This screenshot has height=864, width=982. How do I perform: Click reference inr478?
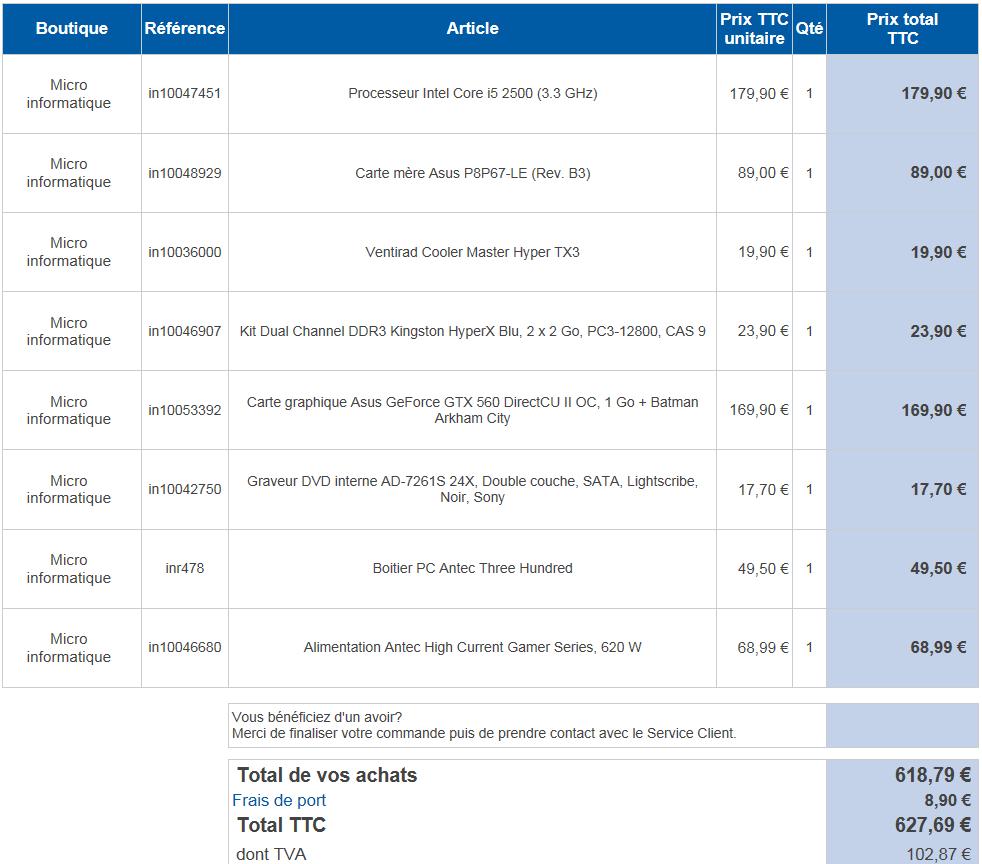(x=185, y=568)
